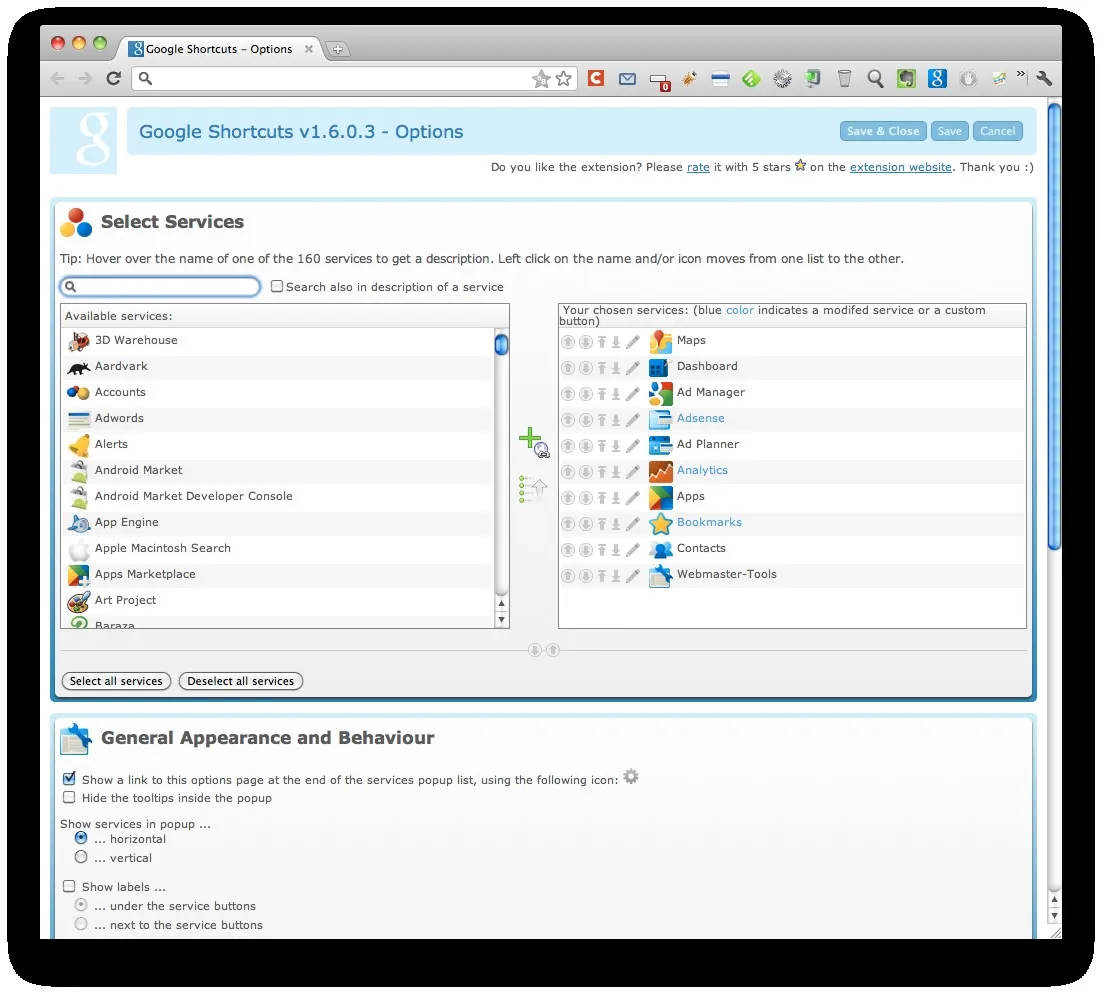
Task: Click the mail envelope extension icon
Action: point(627,79)
